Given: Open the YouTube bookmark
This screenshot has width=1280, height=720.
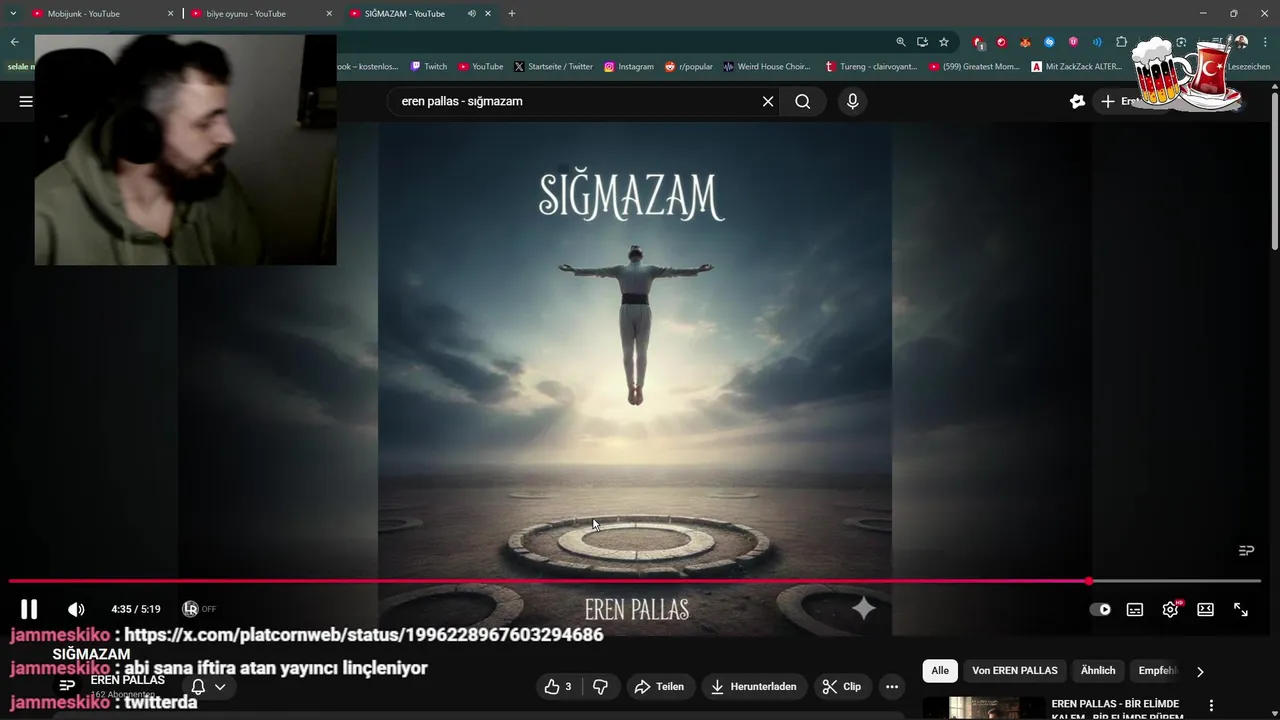Looking at the screenshot, I should (481, 67).
